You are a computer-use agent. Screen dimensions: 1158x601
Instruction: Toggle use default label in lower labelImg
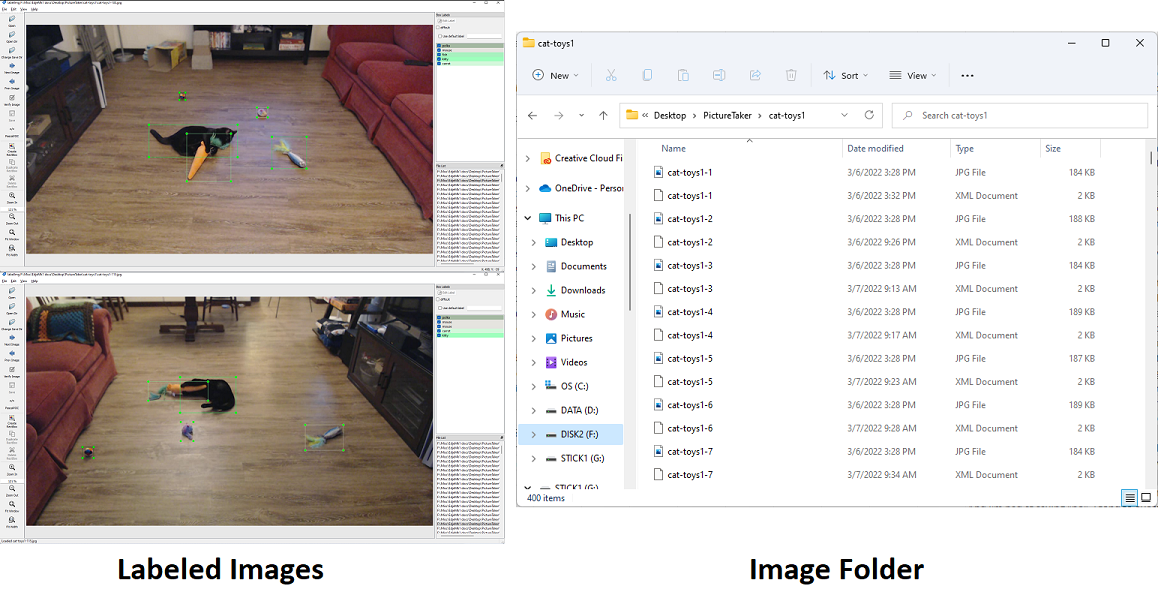pos(440,308)
